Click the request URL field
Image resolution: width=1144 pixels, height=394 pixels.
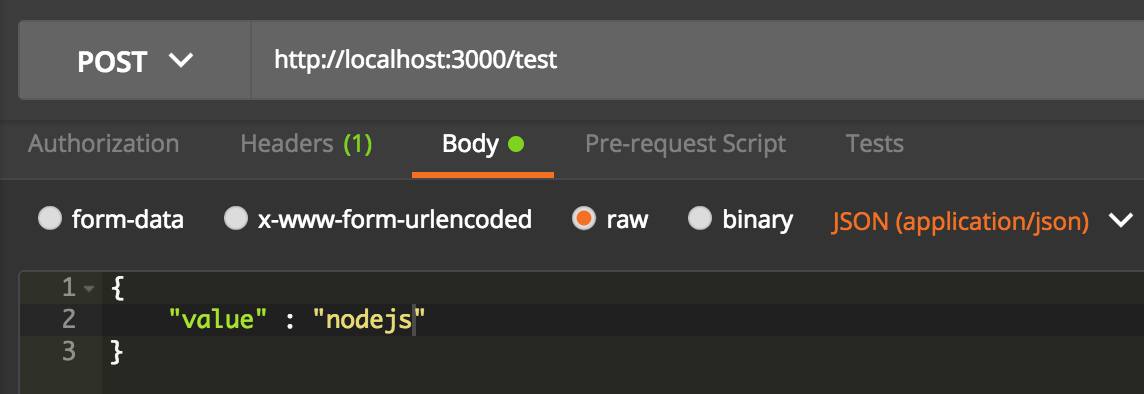click(697, 60)
